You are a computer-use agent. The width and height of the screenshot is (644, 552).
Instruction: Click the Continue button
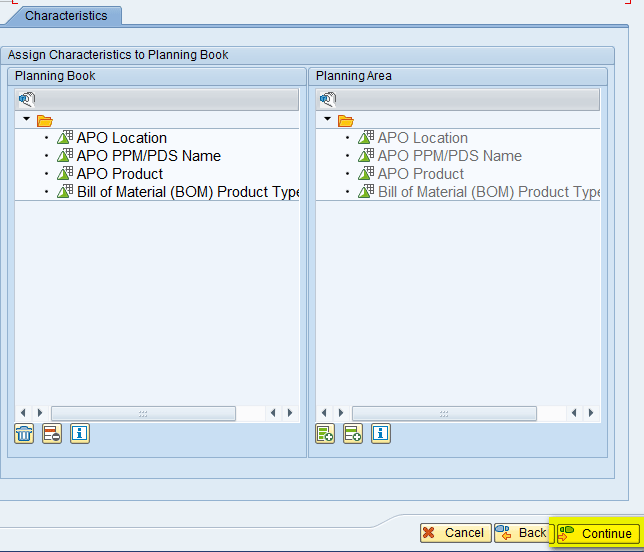click(x=598, y=533)
